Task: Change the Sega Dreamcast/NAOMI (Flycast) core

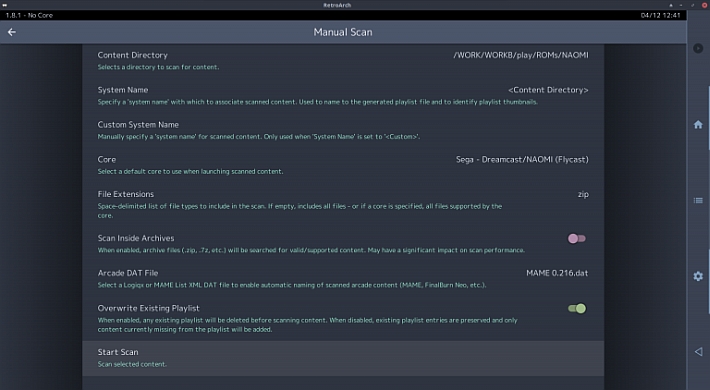Action: click(x=522, y=159)
